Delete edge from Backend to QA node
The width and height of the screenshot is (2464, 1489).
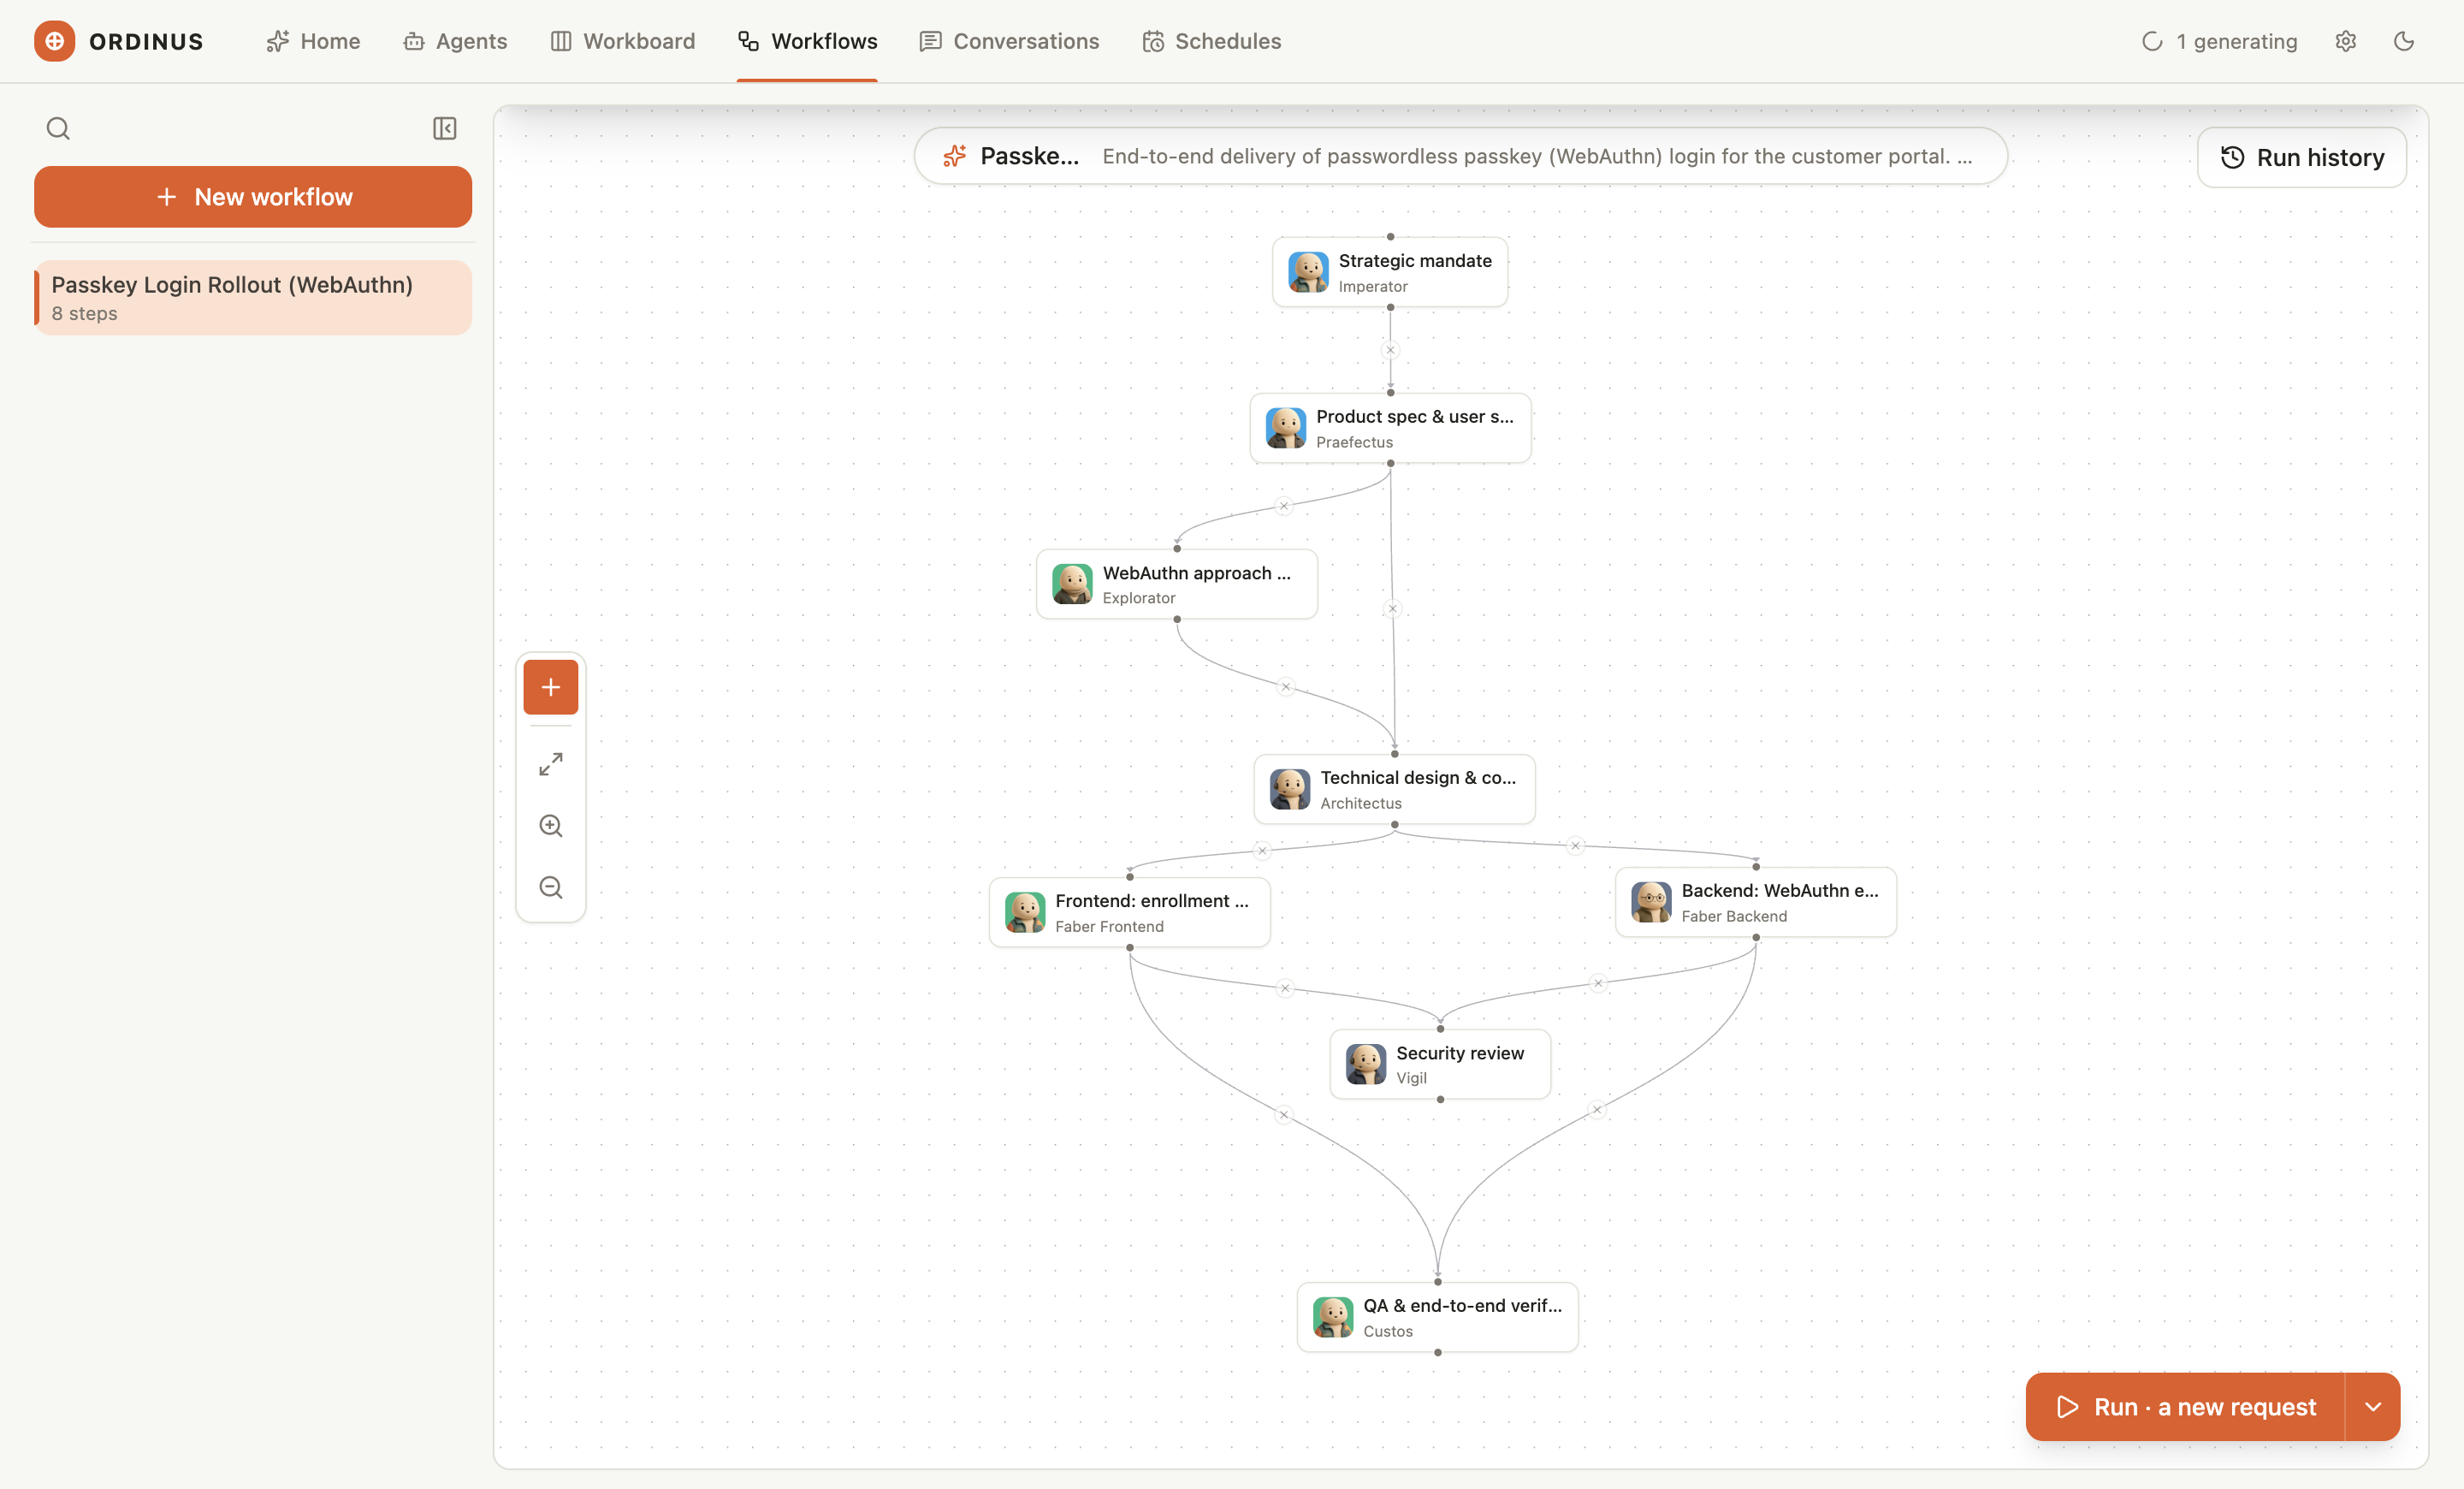pyautogui.click(x=1597, y=1110)
